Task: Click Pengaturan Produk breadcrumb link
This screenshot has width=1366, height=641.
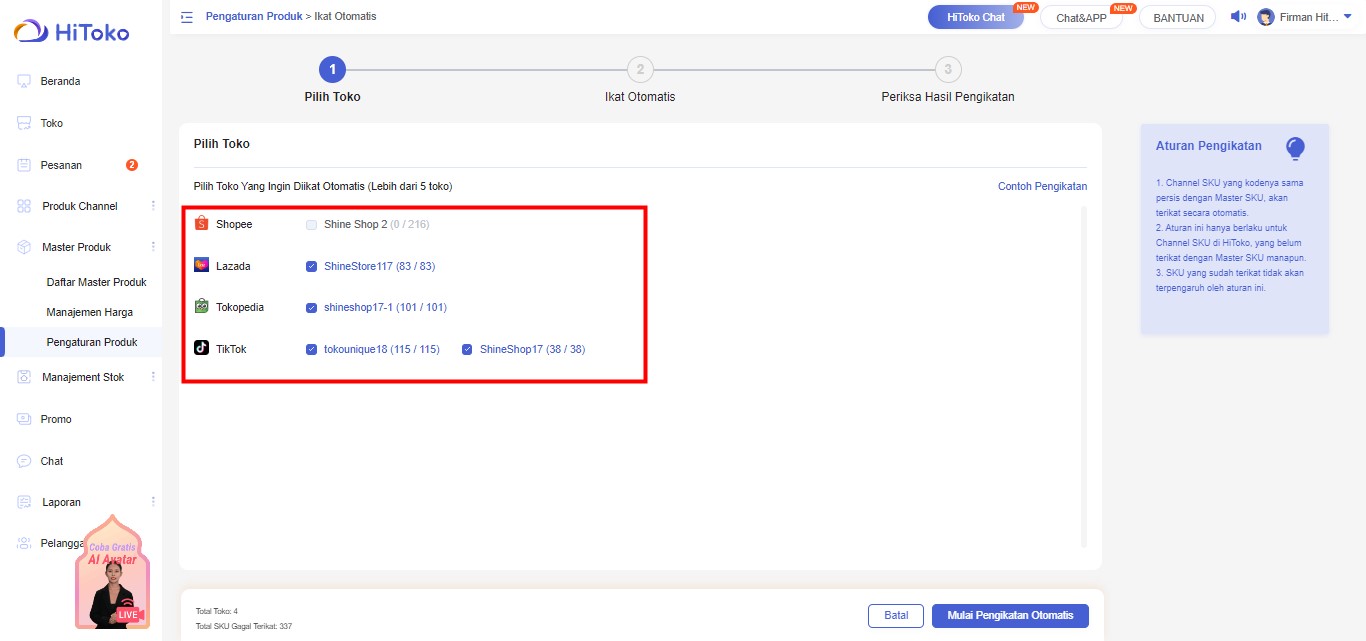Action: coord(254,16)
